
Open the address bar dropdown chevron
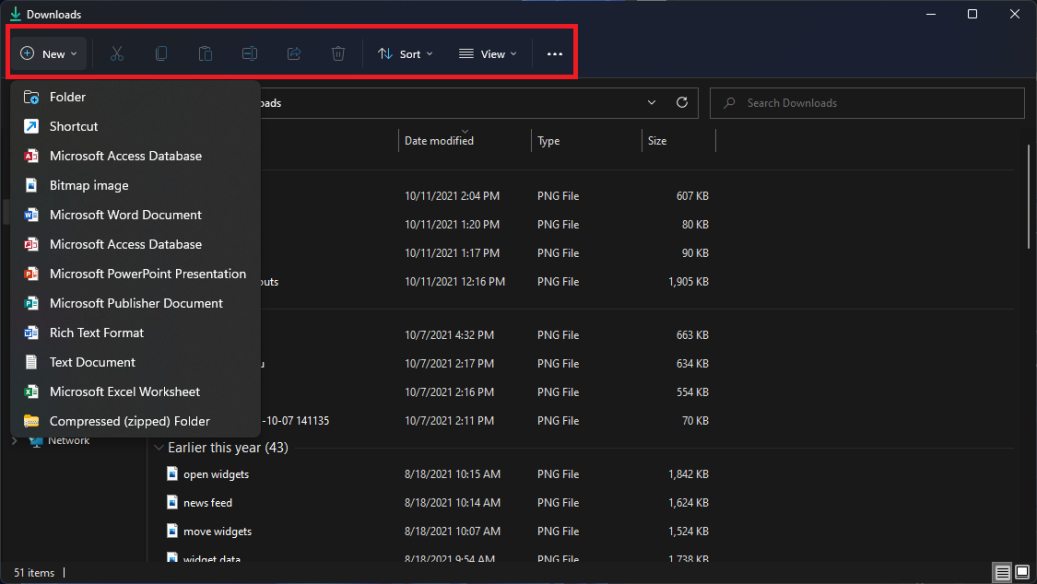coord(651,102)
